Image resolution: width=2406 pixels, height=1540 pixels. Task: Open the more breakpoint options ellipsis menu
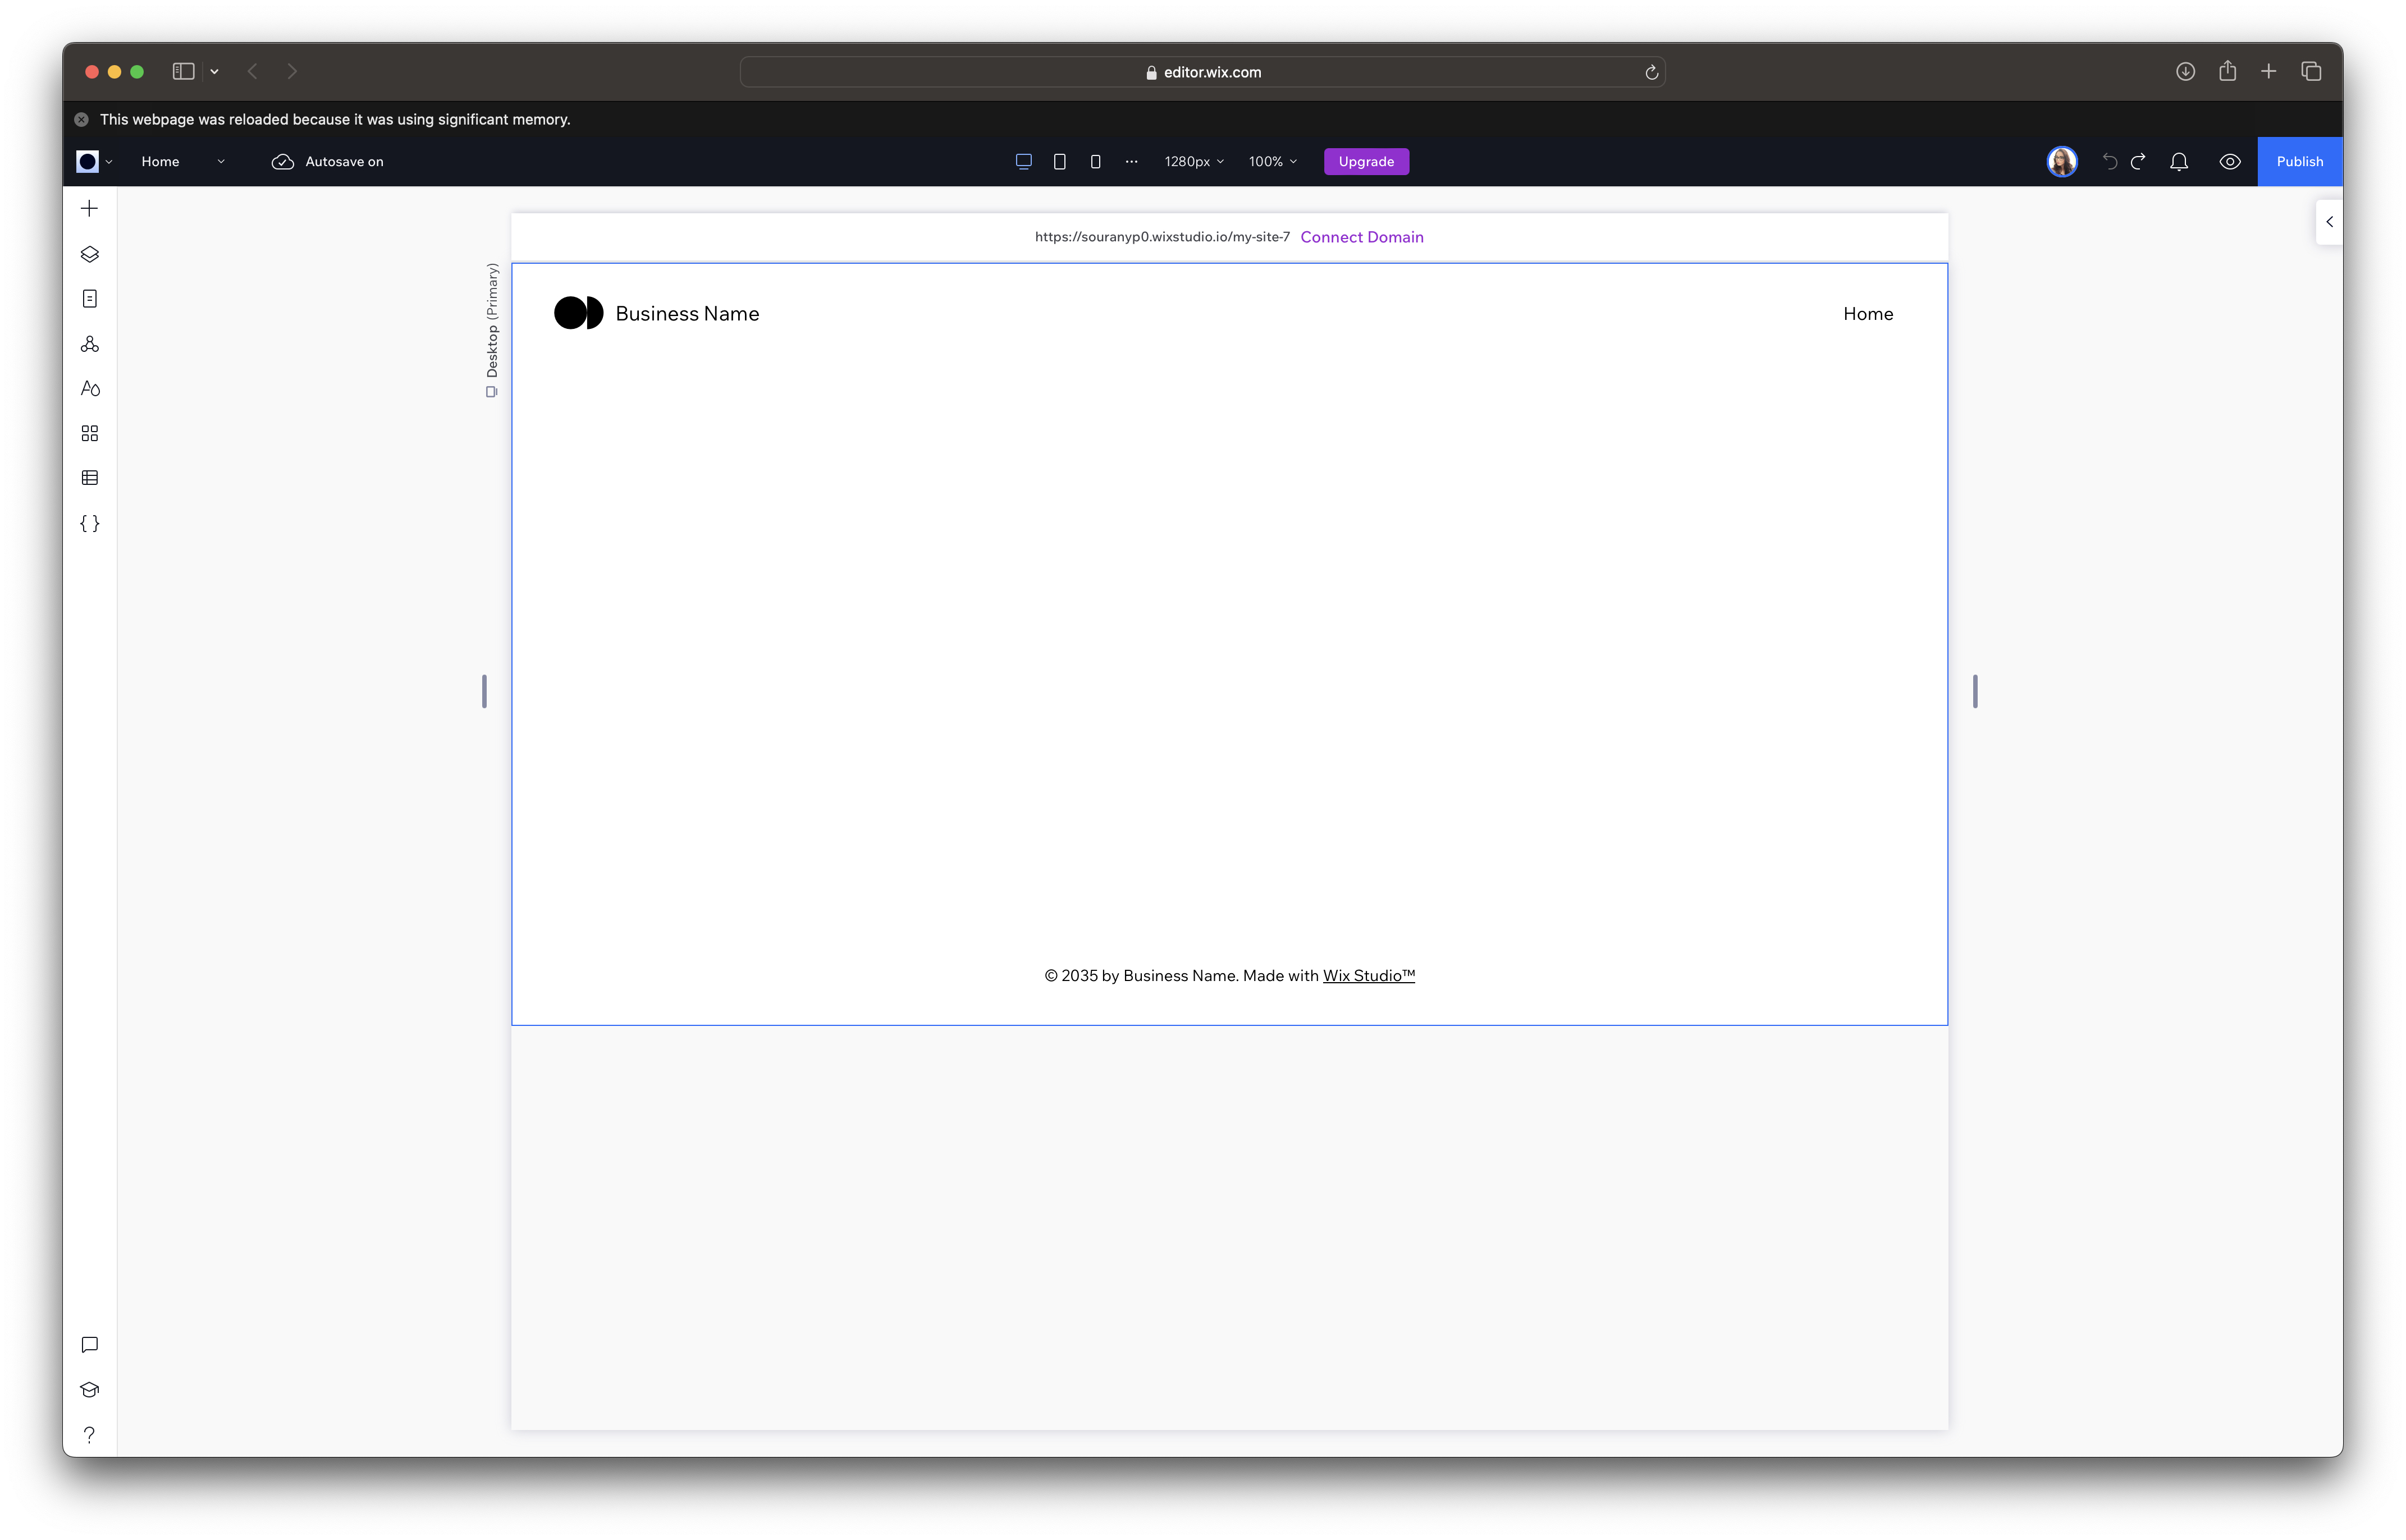(x=1131, y=161)
